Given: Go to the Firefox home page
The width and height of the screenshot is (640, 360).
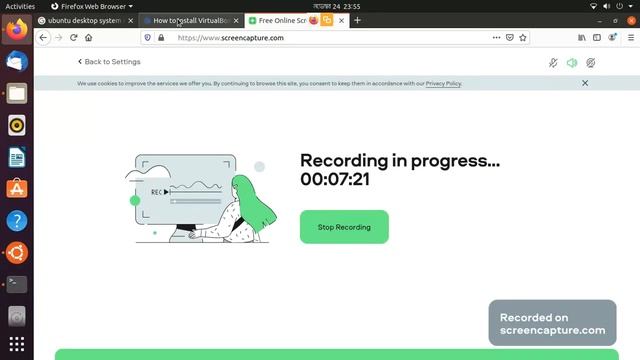Looking at the screenshot, I should [89, 38].
